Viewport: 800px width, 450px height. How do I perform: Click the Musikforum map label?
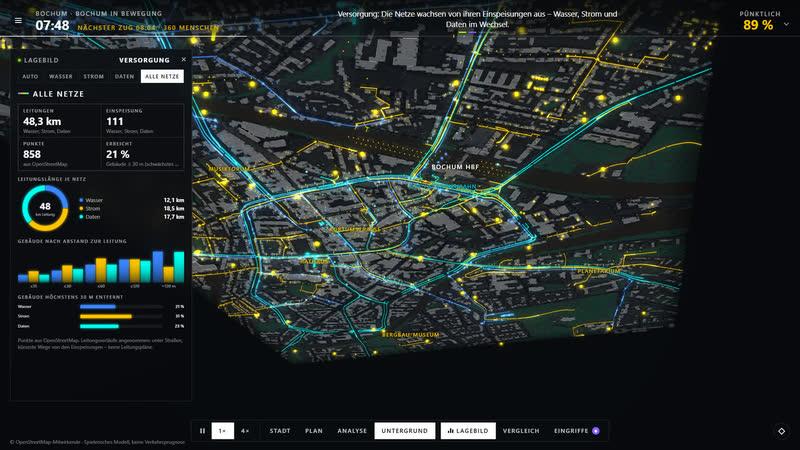(229, 169)
